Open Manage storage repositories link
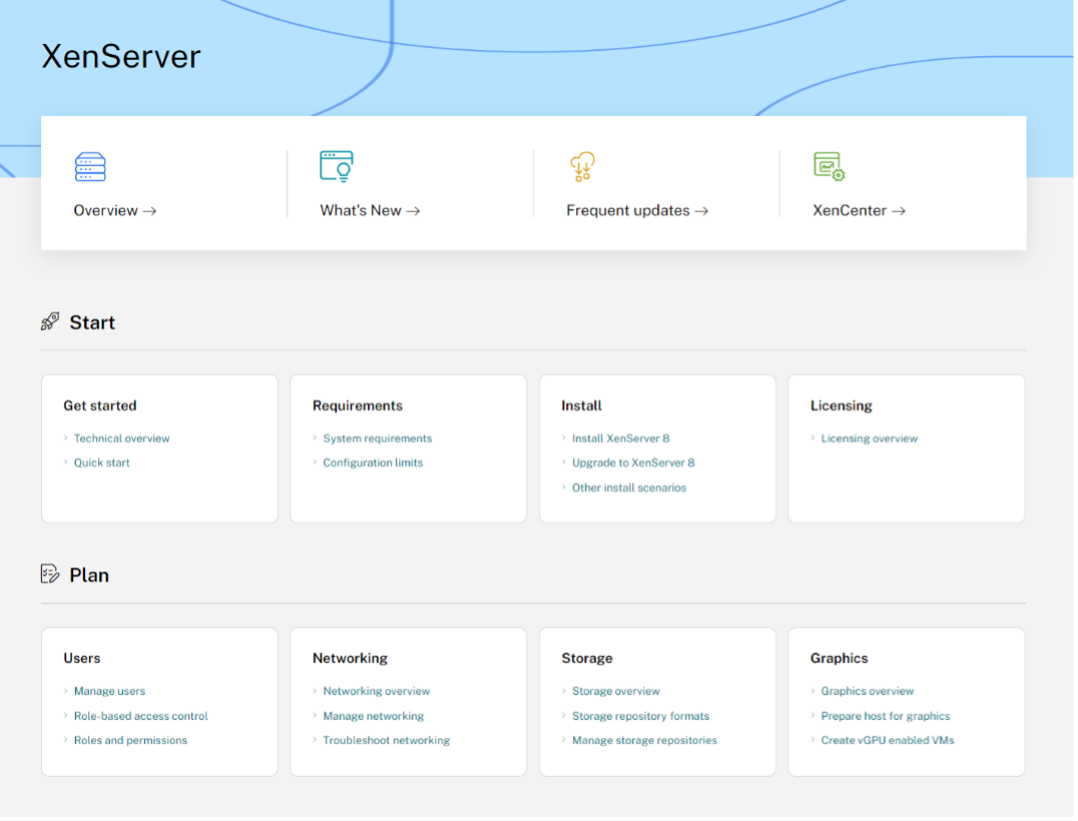The height and width of the screenshot is (821, 1078). click(x=644, y=741)
